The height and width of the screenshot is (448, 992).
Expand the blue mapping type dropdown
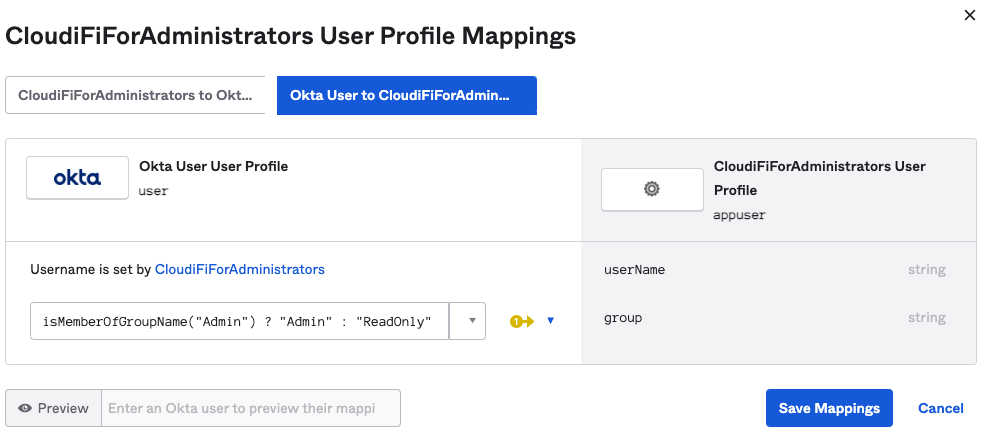pyautogui.click(x=550, y=321)
